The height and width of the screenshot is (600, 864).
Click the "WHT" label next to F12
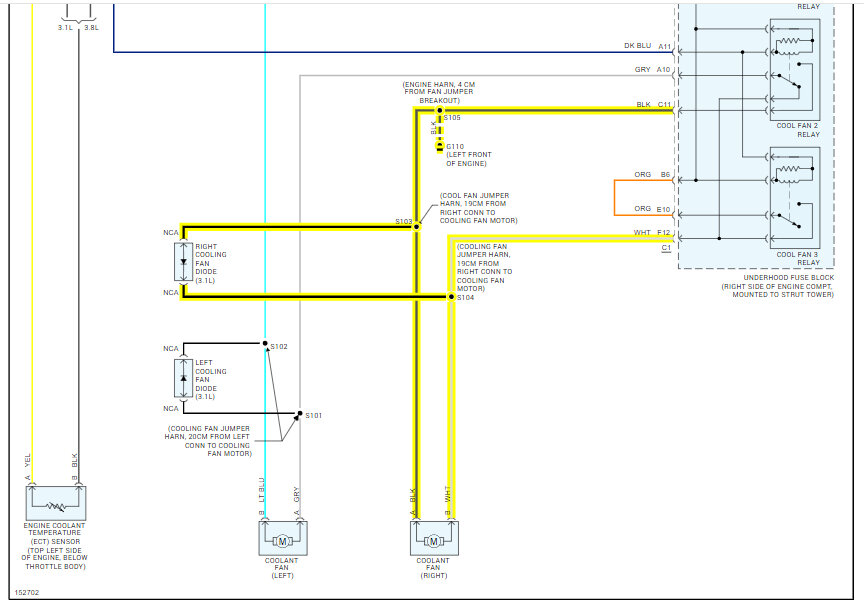coord(642,233)
